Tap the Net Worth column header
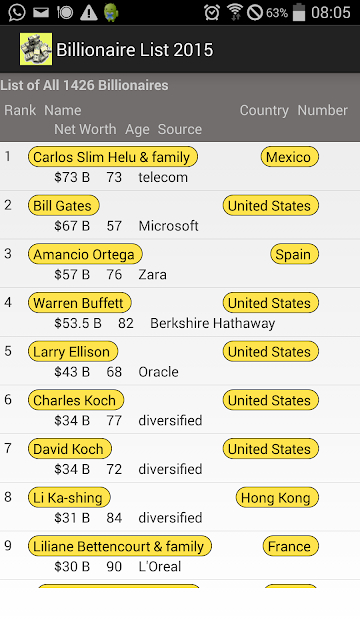The height and width of the screenshot is (640, 360). click(85, 129)
